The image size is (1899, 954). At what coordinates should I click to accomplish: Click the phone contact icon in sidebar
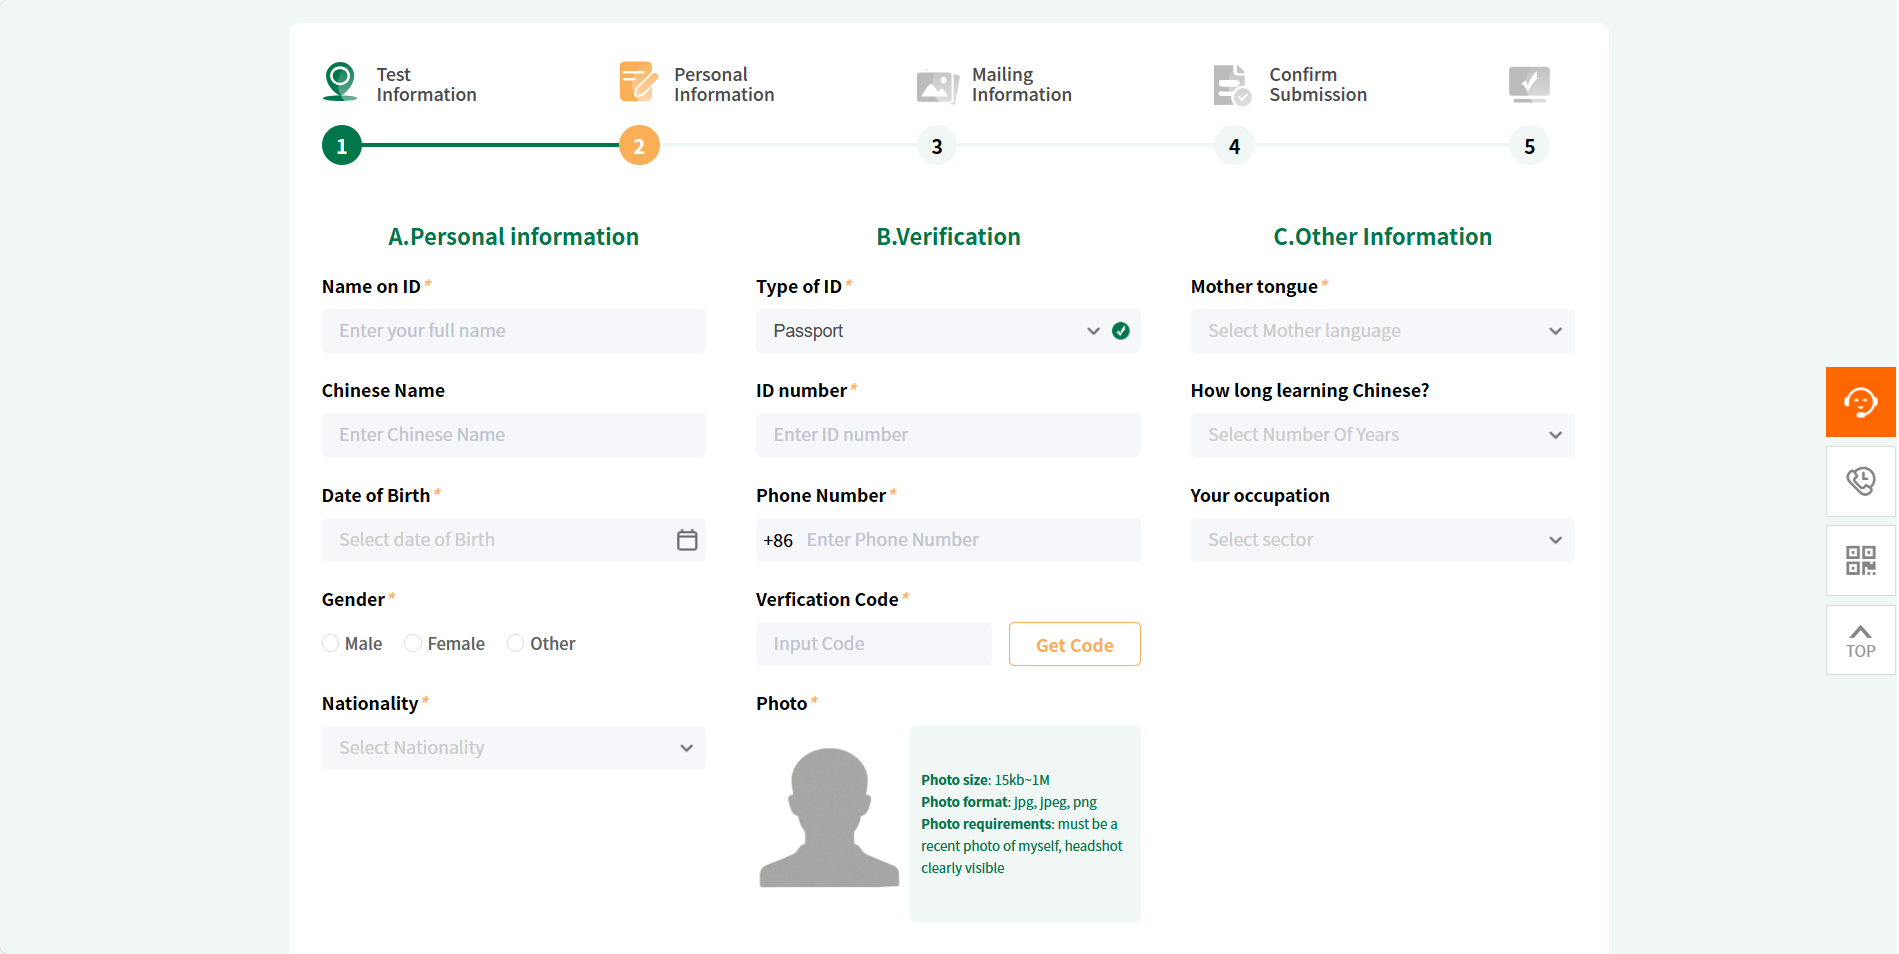click(1860, 481)
